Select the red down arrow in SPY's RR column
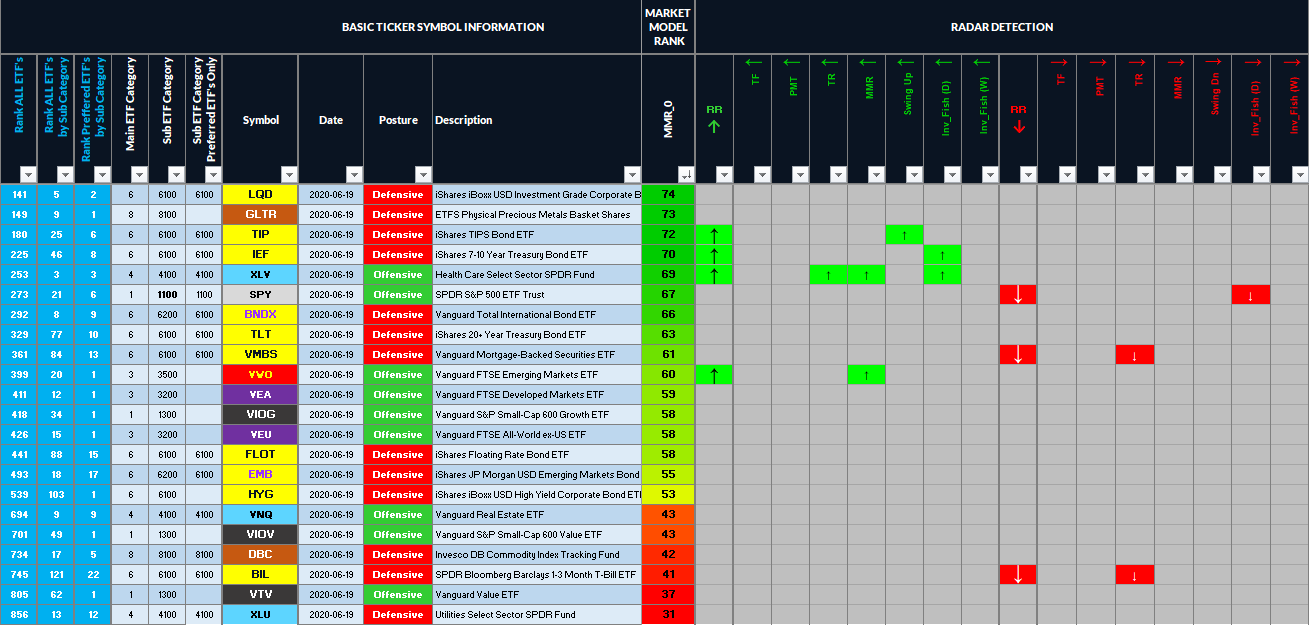 1017,294
